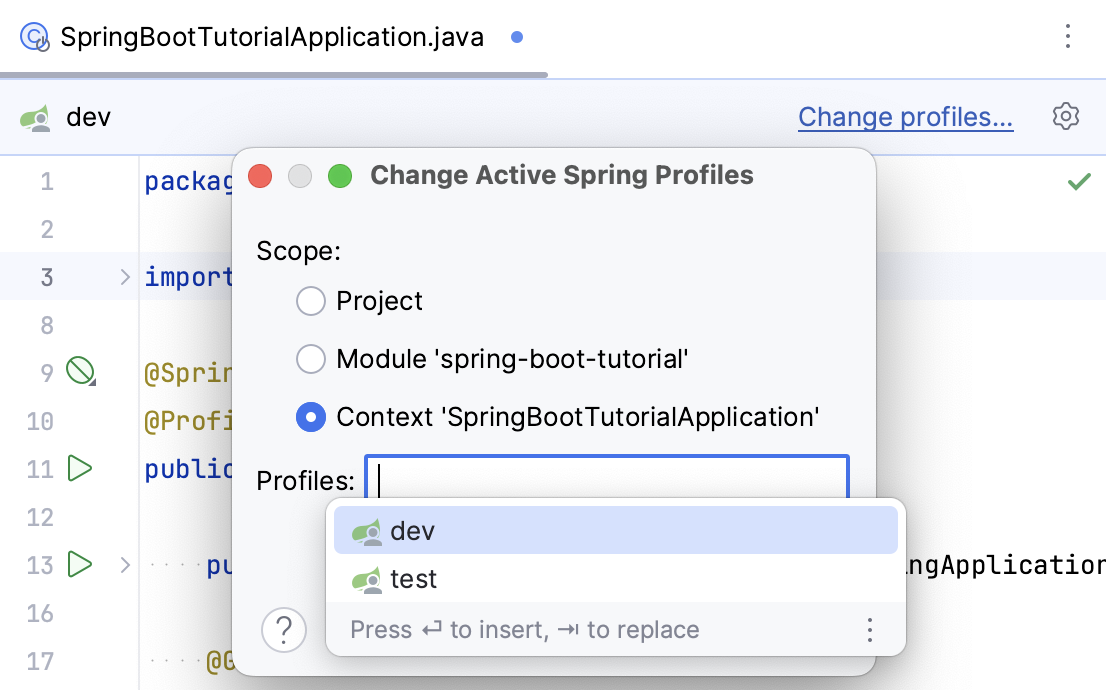The image size is (1106, 690).
Task: Click the Spring profile icon beside dev label
Action: 36,118
